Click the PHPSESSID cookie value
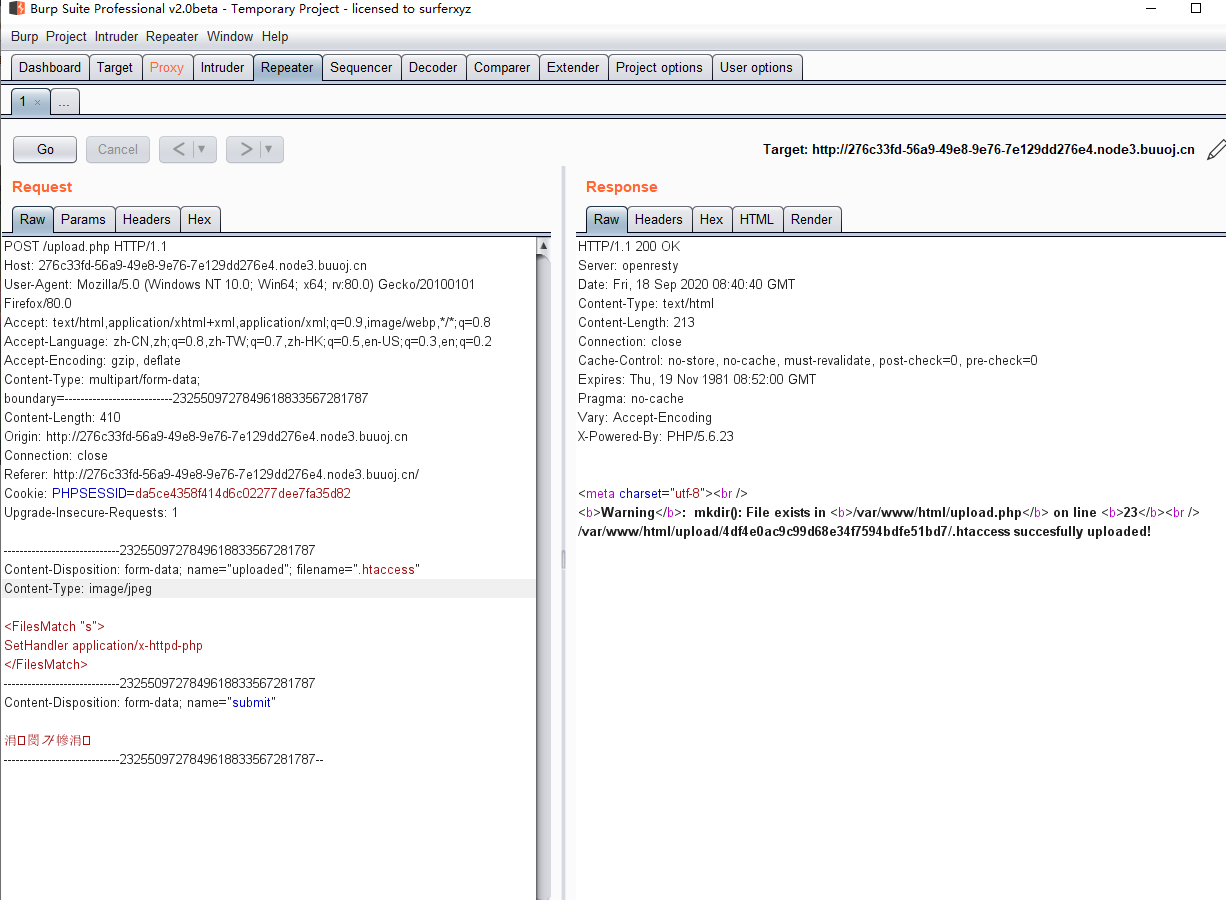The width and height of the screenshot is (1226, 900). coord(243,494)
